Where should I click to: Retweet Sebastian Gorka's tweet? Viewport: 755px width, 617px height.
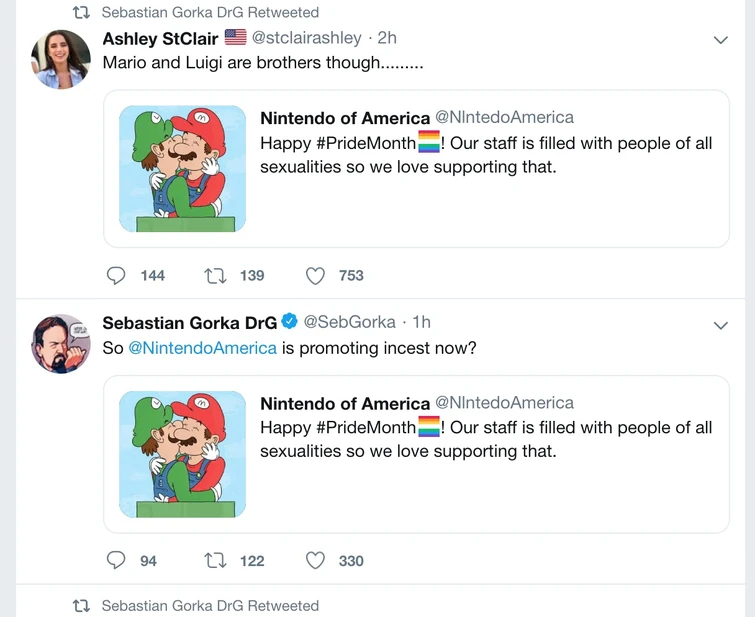(x=215, y=561)
